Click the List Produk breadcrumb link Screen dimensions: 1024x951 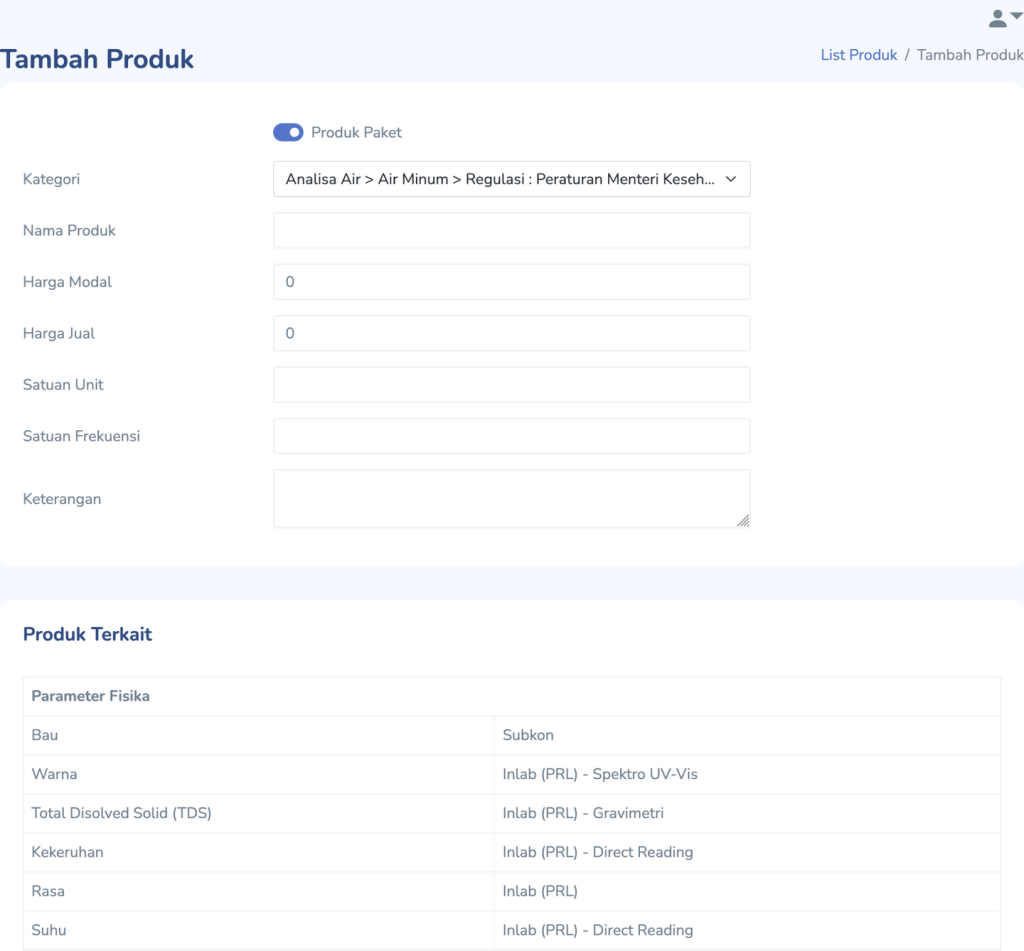point(858,55)
